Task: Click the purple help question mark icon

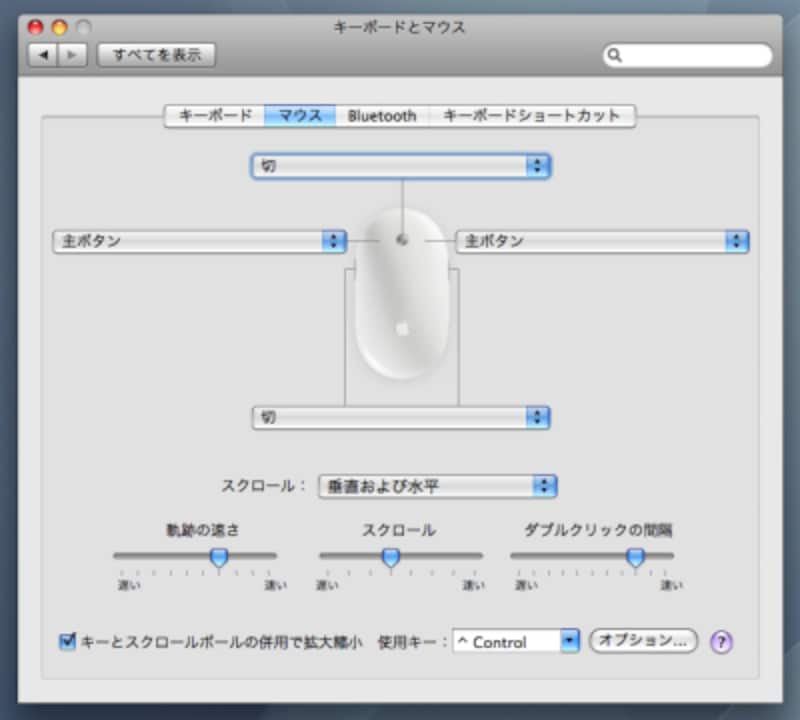Action: coord(721,642)
